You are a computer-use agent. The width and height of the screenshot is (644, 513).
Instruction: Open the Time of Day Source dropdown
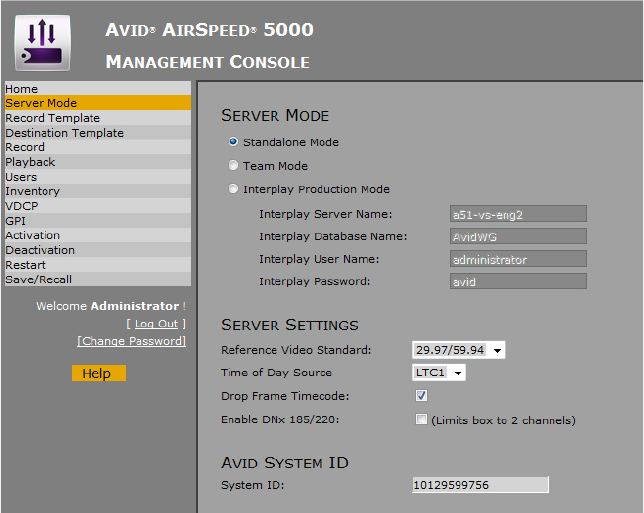[439, 373]
